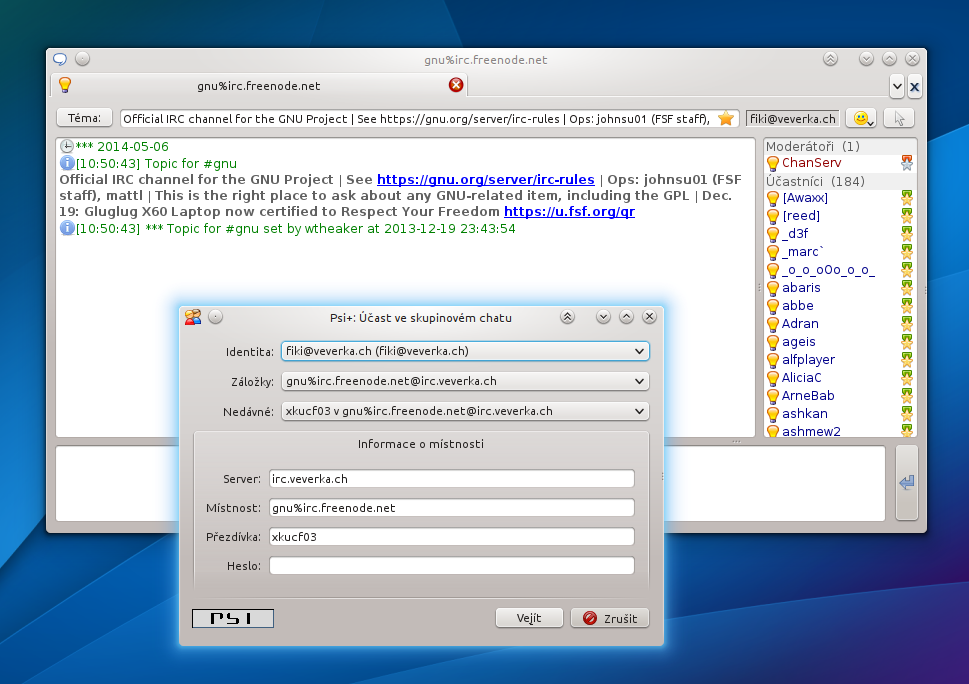This screenshot has width=969, height=684.
Task: Click the round pin button in dialog titlebar
Action: pyautogui.click(x=215, y=317)
